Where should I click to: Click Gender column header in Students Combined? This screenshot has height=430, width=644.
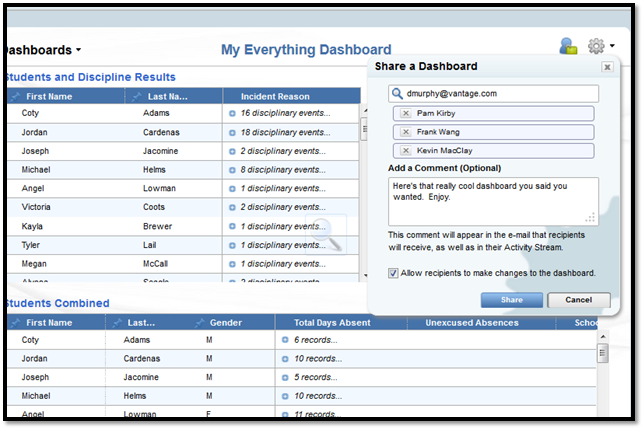[x=225, y=323]
